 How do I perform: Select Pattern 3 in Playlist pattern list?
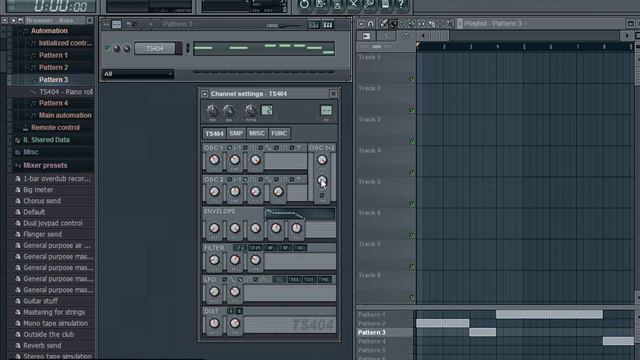pyautogui.click(x=371, y=333)
